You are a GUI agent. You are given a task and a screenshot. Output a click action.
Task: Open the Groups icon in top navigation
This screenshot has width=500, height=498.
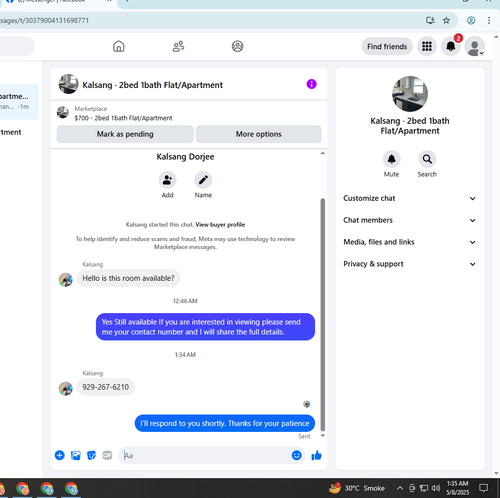click(237, 46)
